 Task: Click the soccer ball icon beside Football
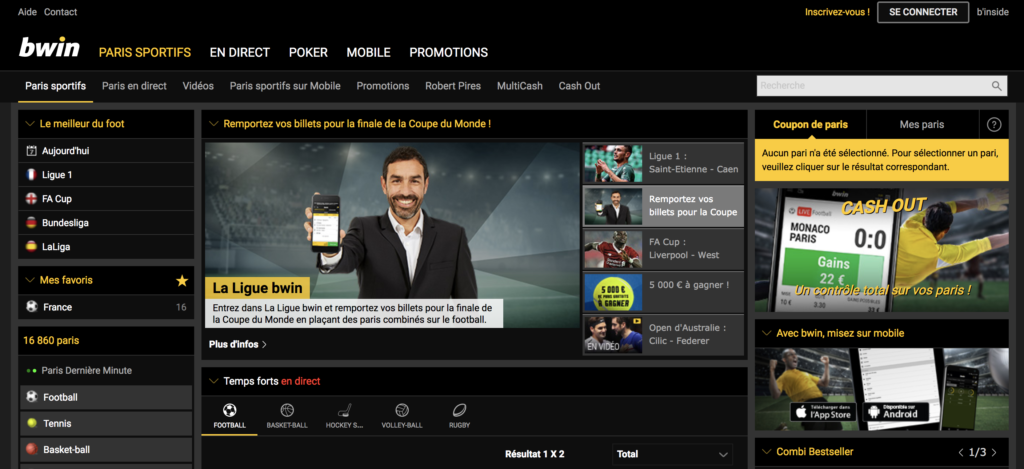[x=31, y=396]
